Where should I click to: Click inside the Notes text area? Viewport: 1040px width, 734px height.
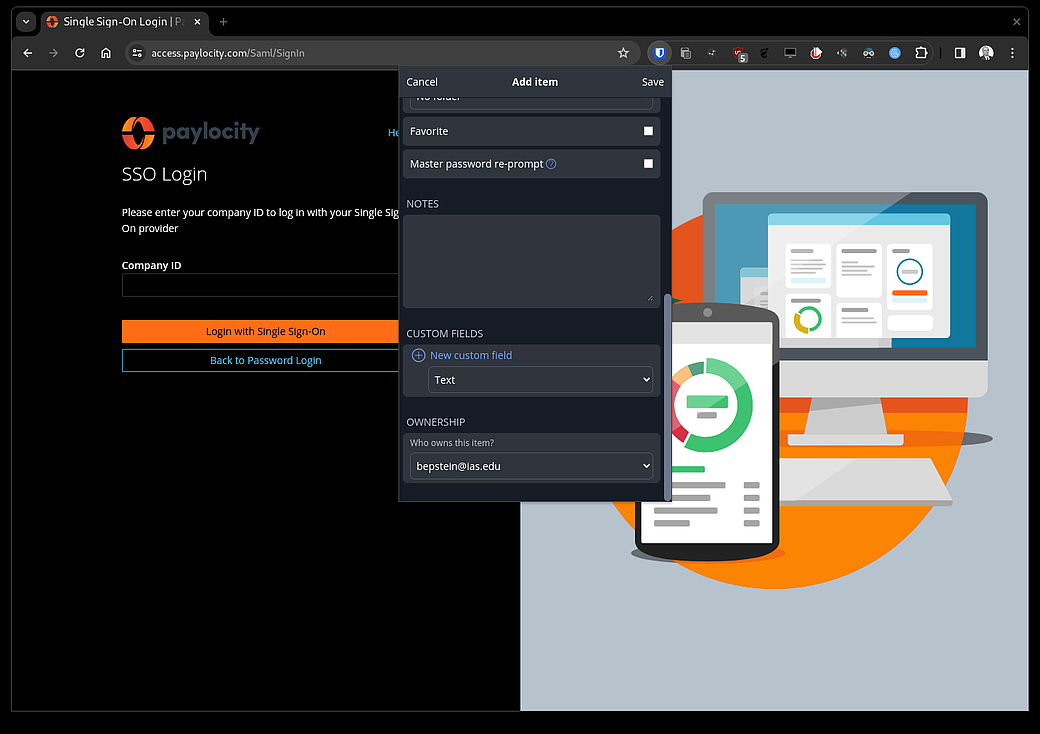click(531, 260)
